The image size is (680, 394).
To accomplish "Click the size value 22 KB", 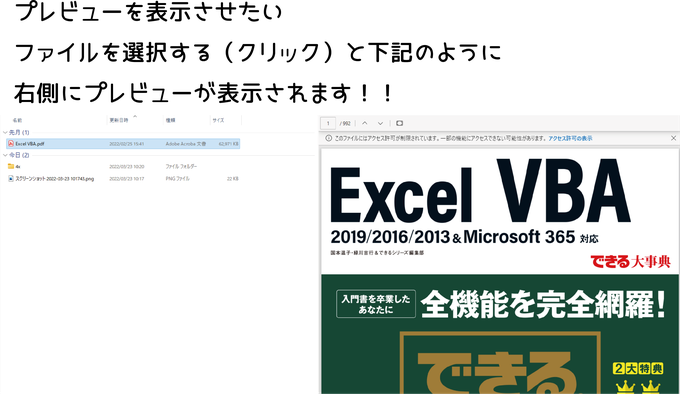I will (233, 179).
